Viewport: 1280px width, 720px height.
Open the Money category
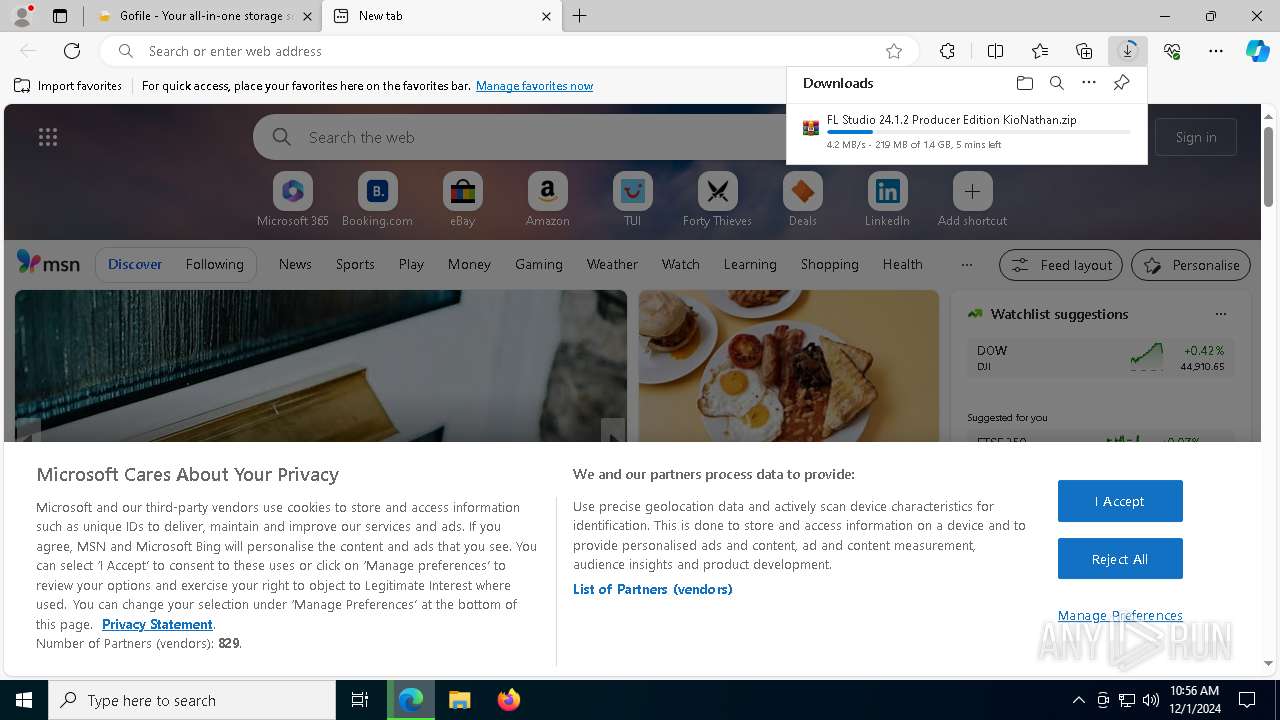pos(469,264)
